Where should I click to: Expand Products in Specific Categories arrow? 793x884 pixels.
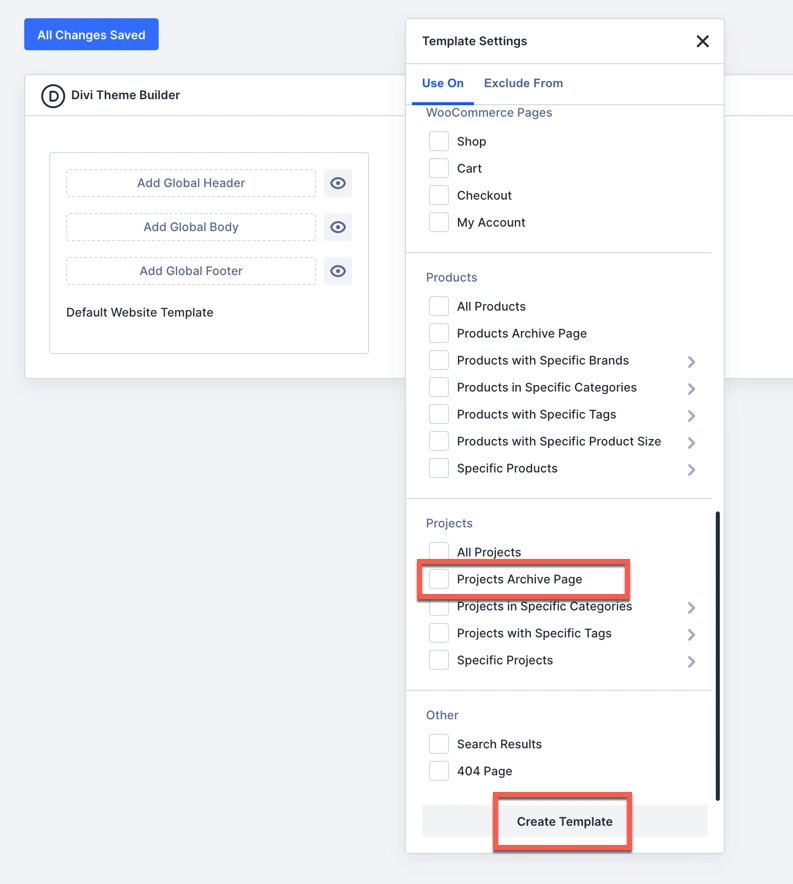pos(692,389)
